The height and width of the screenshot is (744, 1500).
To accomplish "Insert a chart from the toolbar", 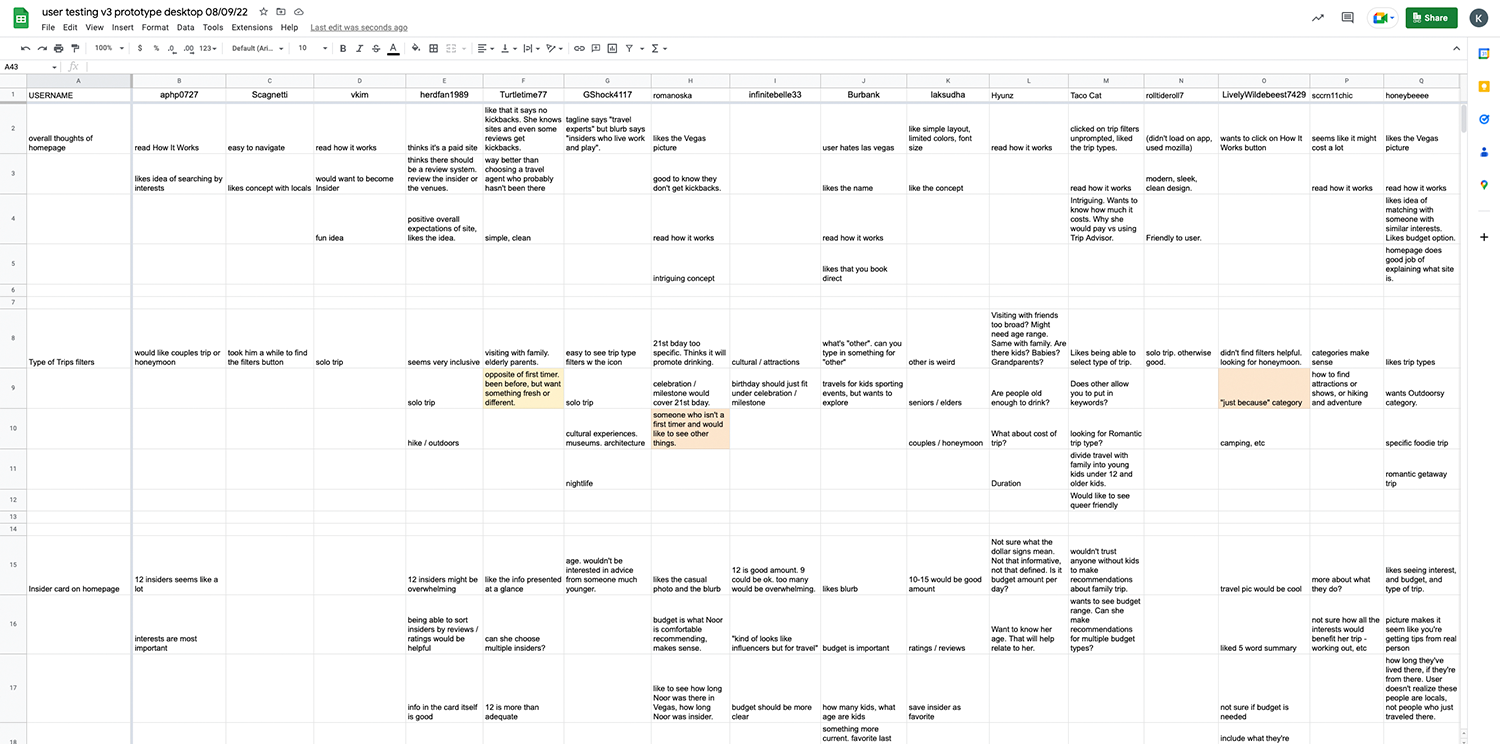I will click(x=612, y=48).
